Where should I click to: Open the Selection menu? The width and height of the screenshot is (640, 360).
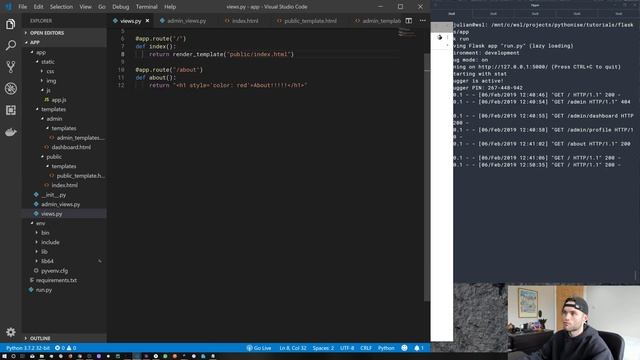click(x=61, y=7)
